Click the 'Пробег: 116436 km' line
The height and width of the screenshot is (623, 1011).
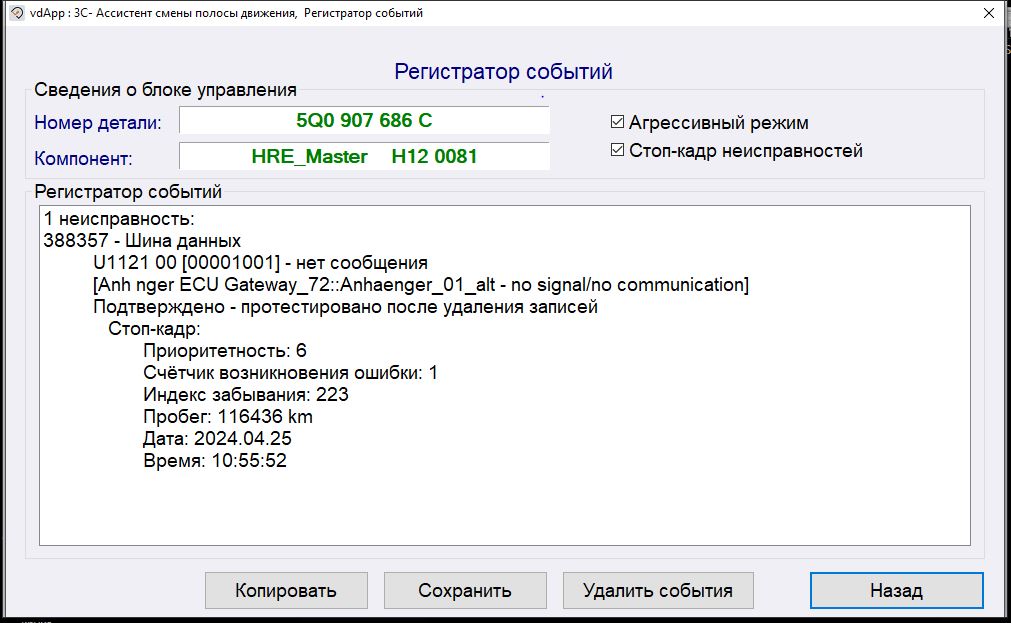[x=228, y=416]
